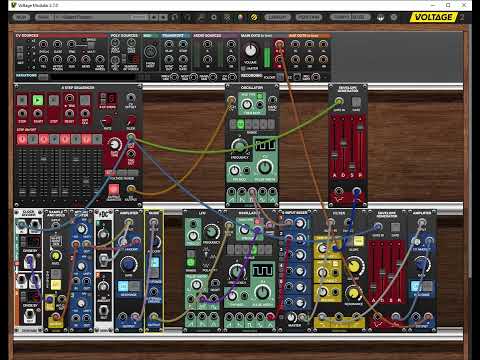The image size is (480, 360).
Task: Click the Main Outs Volume knob
Action: point(250,50)
